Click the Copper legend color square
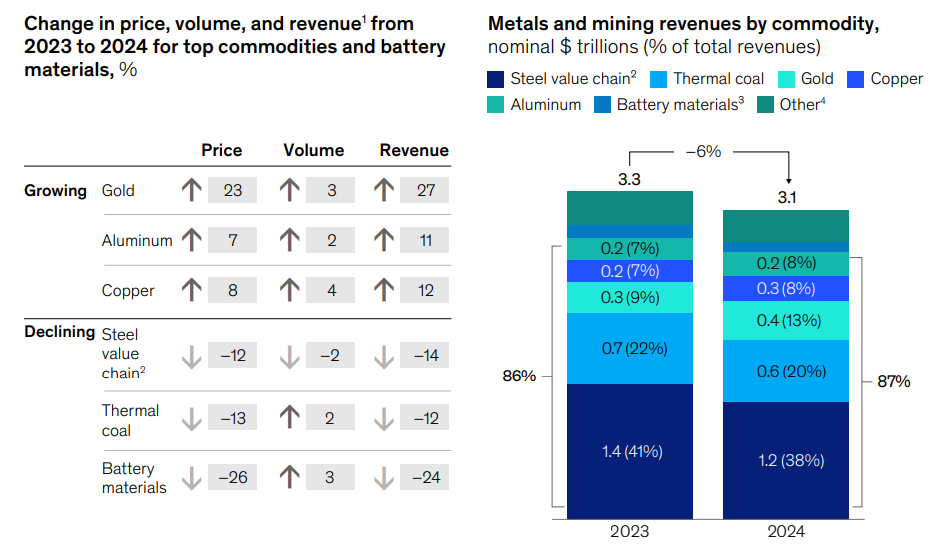The image size is (942, 547). (856, 79)
